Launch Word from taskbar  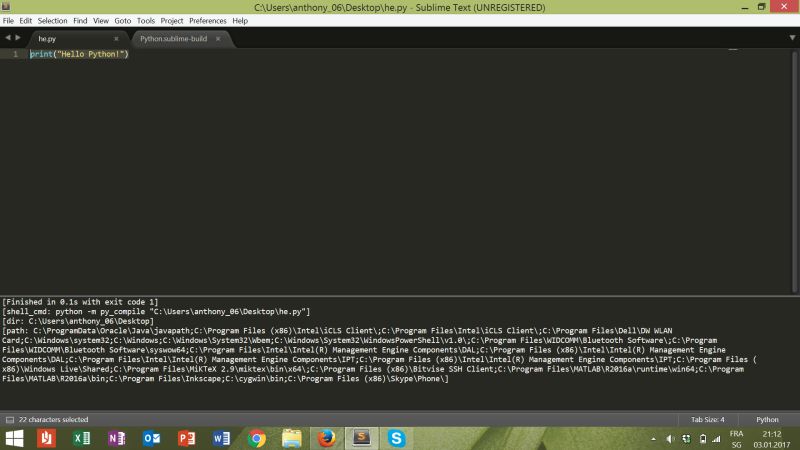[x=221, y=438]
